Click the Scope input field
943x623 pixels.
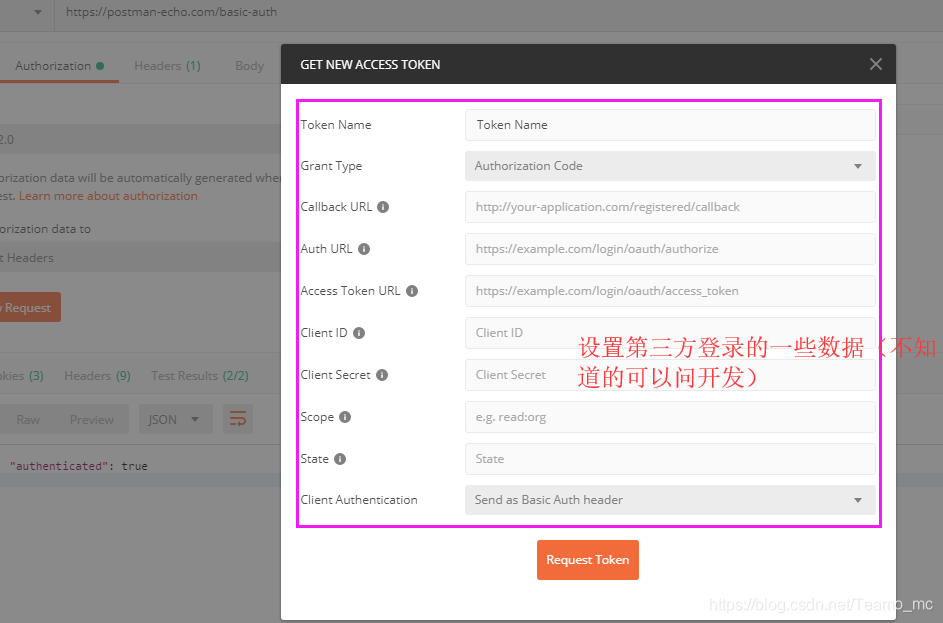coord(670,417)
